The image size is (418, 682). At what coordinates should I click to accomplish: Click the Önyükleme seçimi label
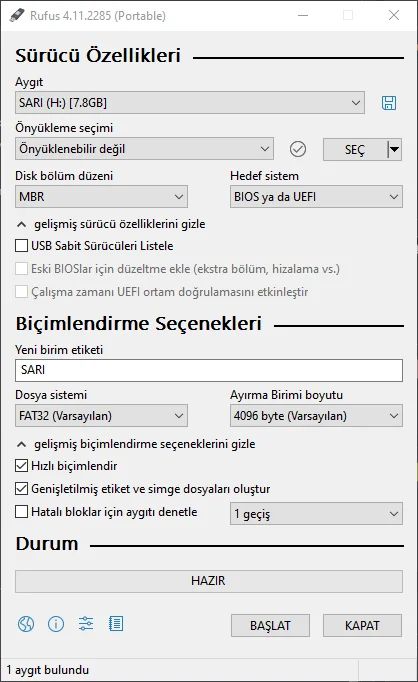[64, 128]
